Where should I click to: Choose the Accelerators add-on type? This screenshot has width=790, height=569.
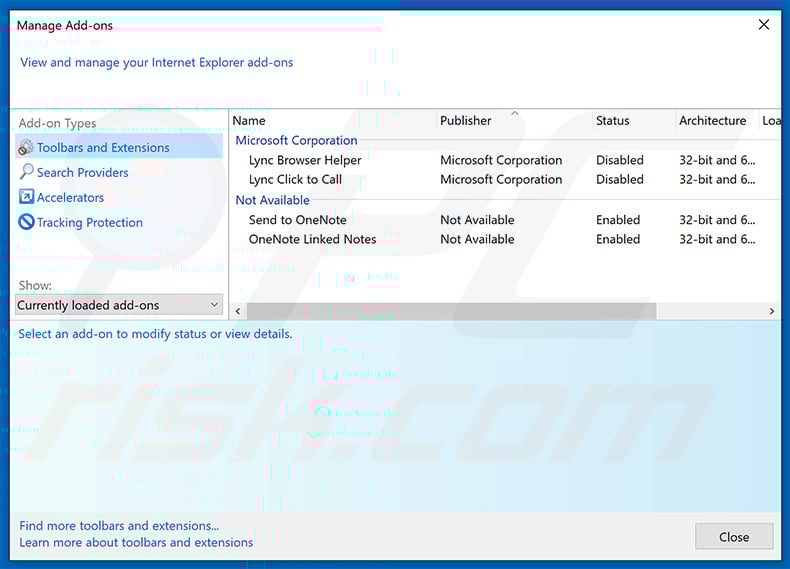point(71,198)
